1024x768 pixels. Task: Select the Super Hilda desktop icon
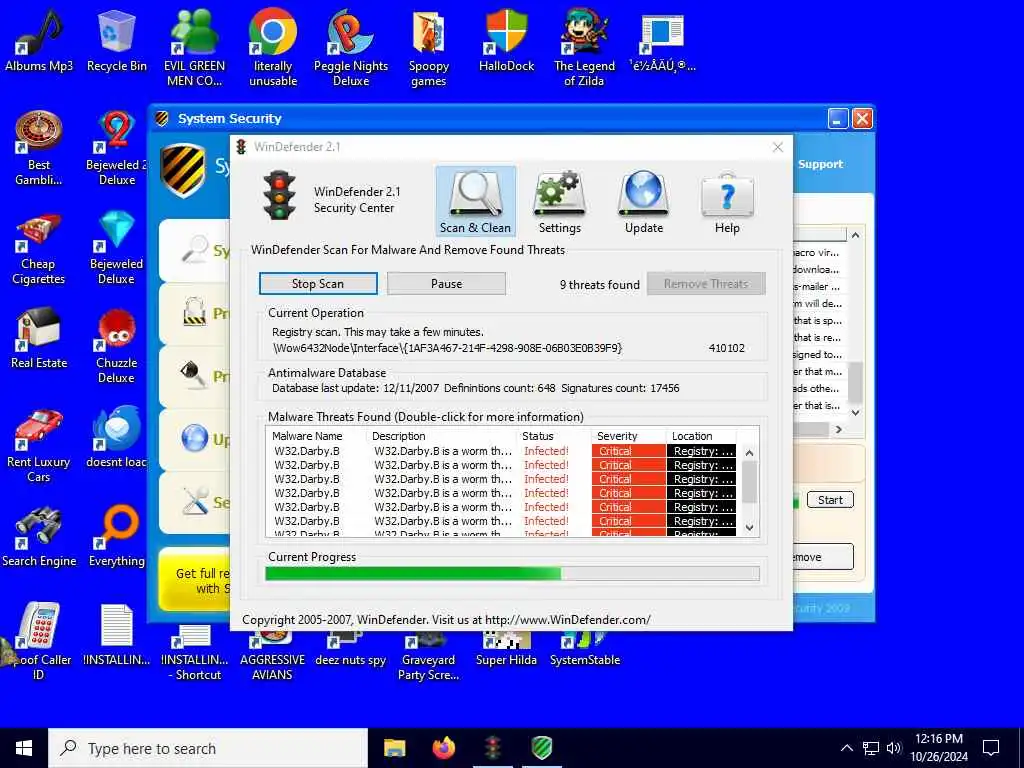click(506, 650)
